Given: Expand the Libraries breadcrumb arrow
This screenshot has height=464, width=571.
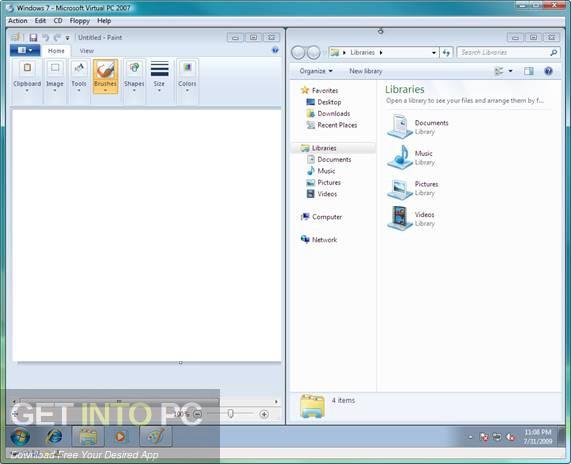Looking at the screenshot, I should 381,52.
